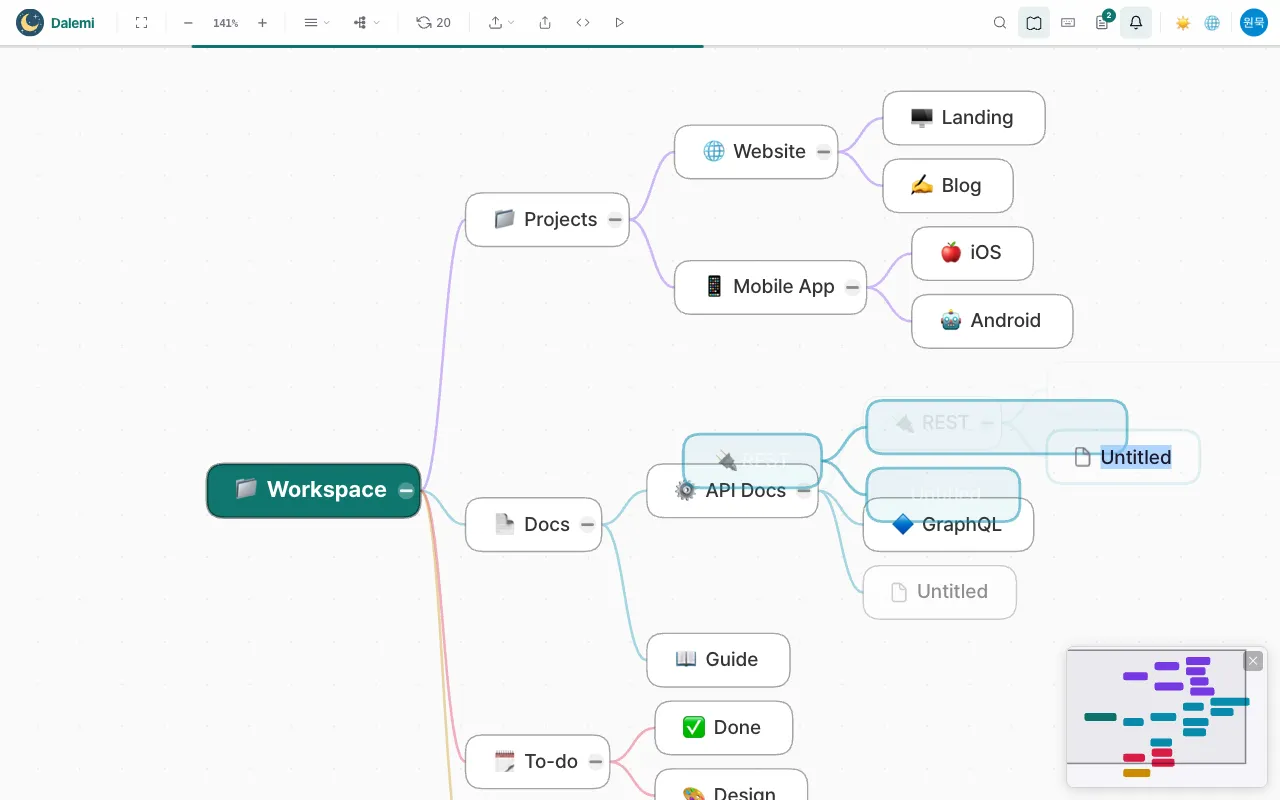Image resolution: width=1280 pixels, height=800 pixels.
Task: Close the minimap panel
Action: (1253, 661)
